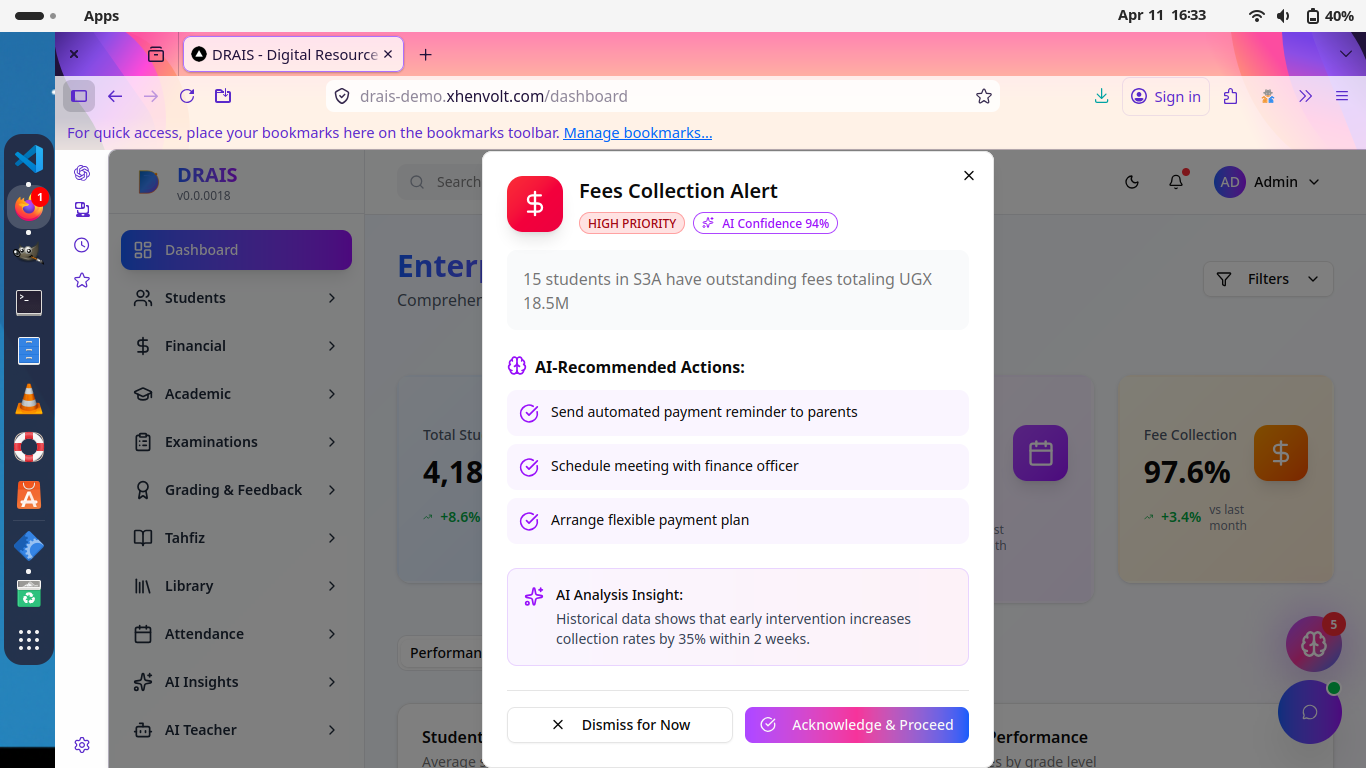This screenshot has height=768, width=1366.
Task: Open the Firefox sidebar bookmarks star
Action: click(82, 281)
